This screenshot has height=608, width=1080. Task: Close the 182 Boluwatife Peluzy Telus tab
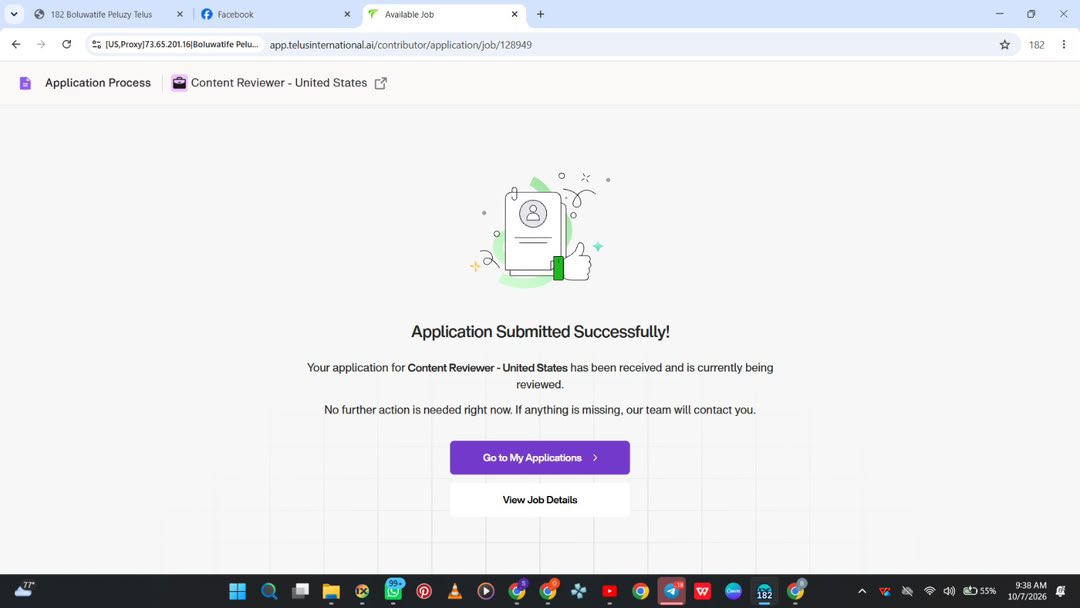pyautogui.click(x=180, y=14)
